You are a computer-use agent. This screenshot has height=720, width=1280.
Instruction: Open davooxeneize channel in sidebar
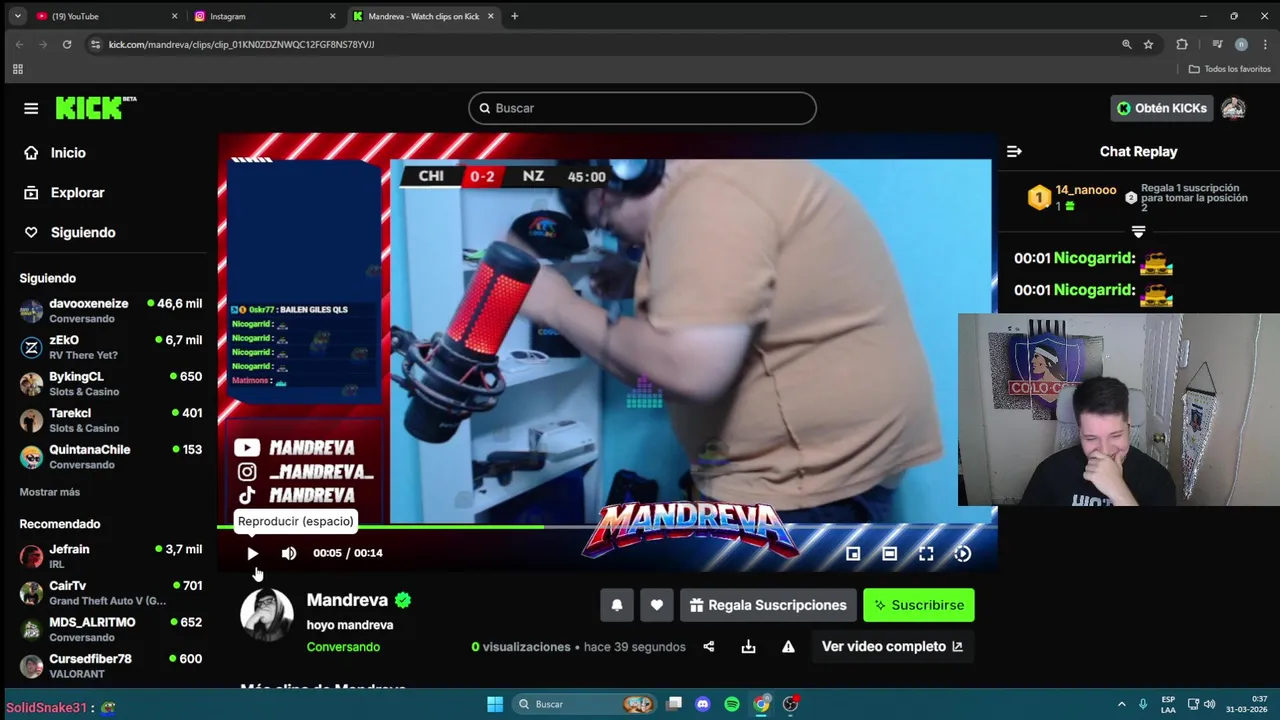coord(110,310)
